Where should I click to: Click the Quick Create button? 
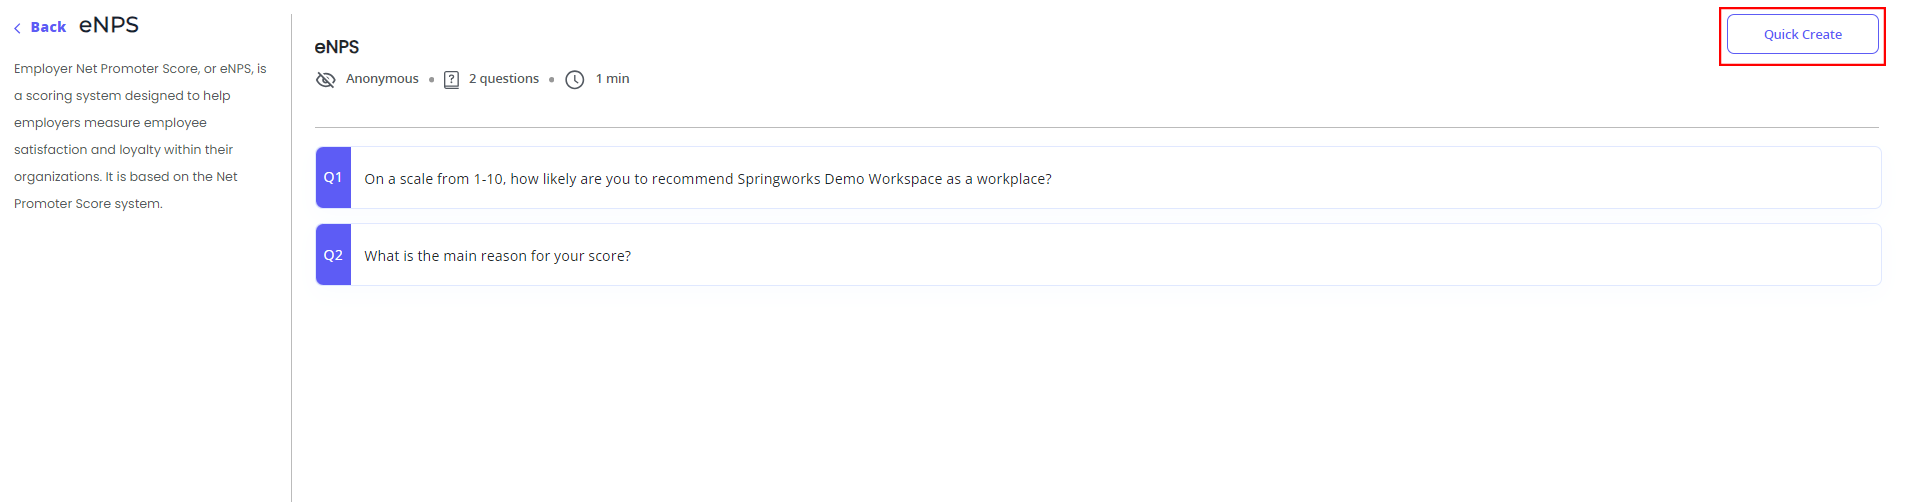tap(1802, 34)
